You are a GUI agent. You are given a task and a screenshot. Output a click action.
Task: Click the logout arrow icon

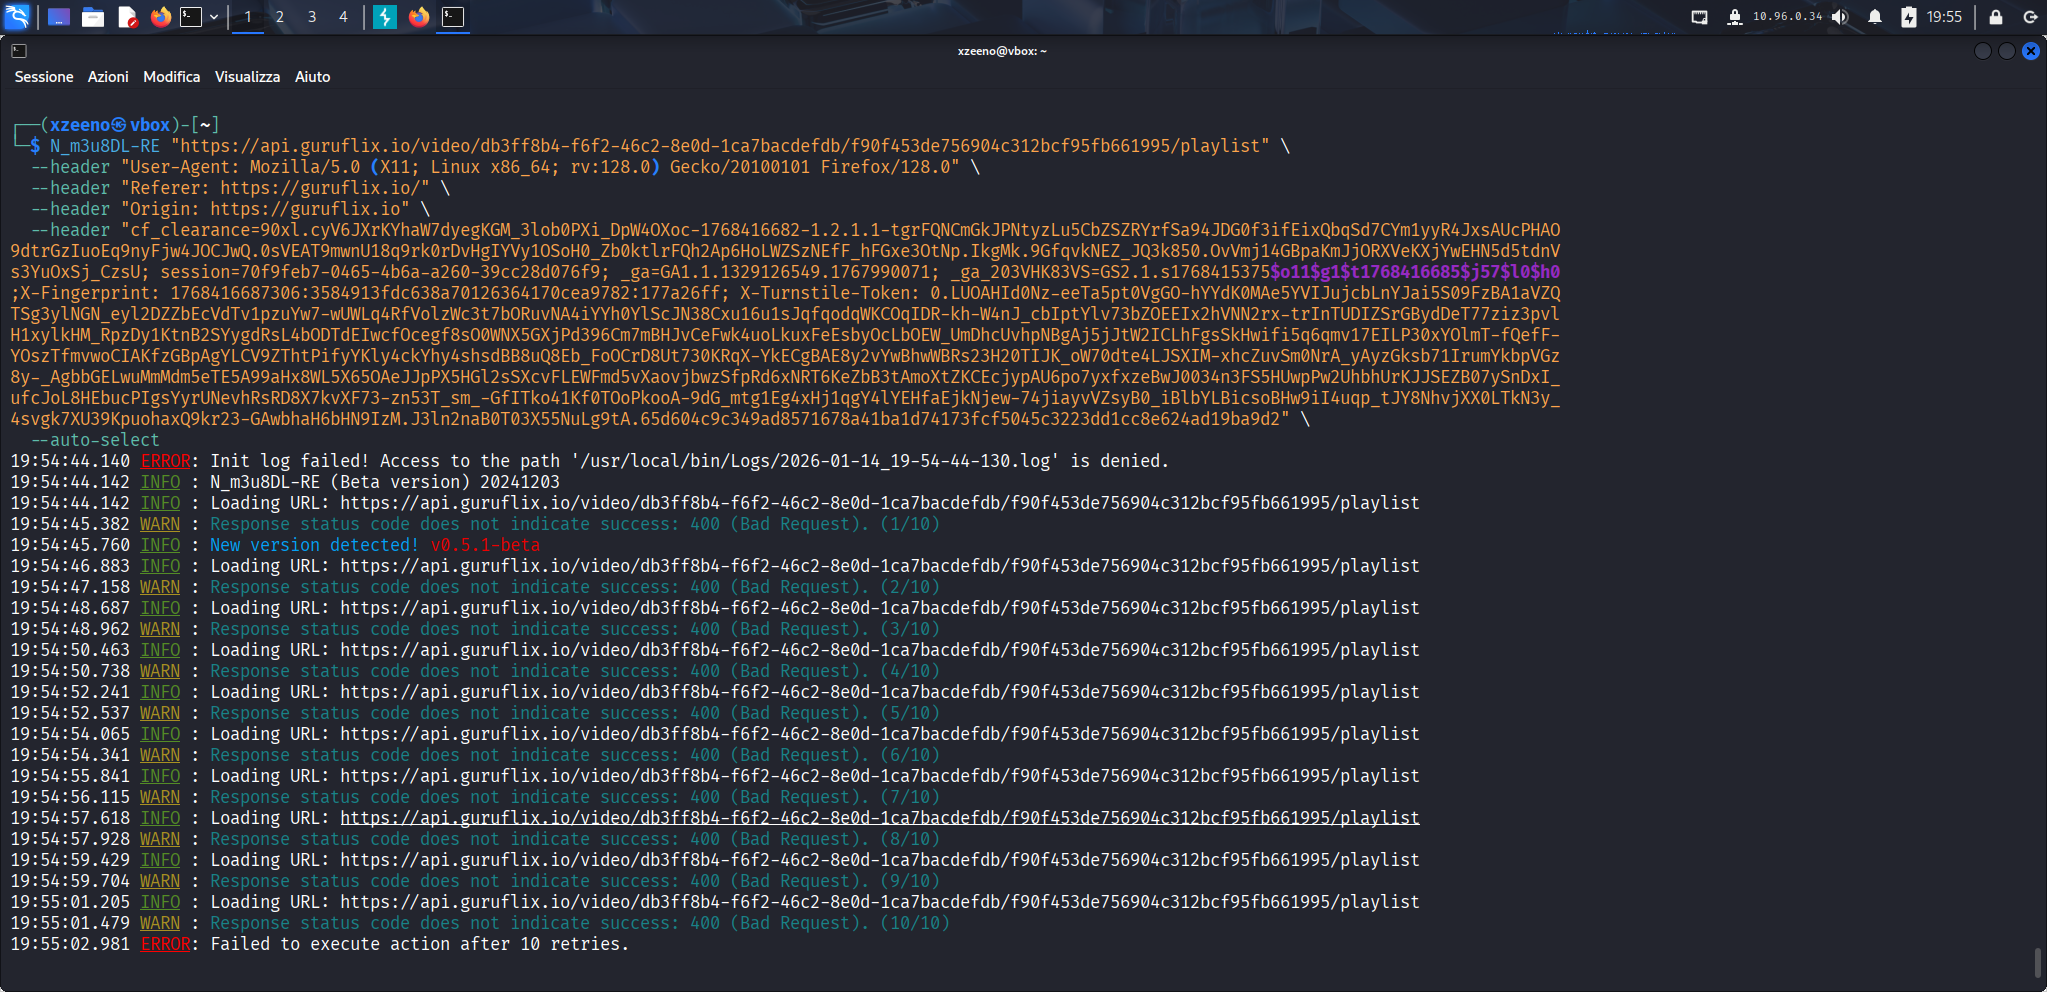pyautogui.click(x=2030, y=17)
